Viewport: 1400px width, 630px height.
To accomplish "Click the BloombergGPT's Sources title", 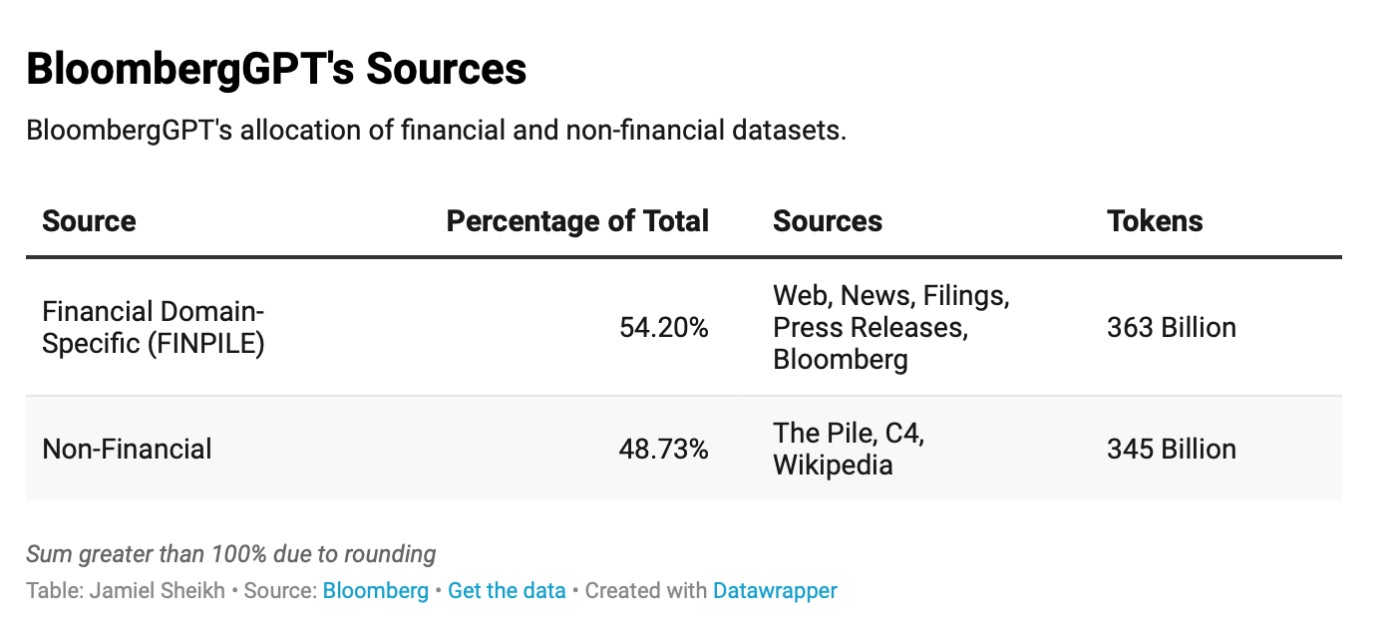I will coord(276,70).
